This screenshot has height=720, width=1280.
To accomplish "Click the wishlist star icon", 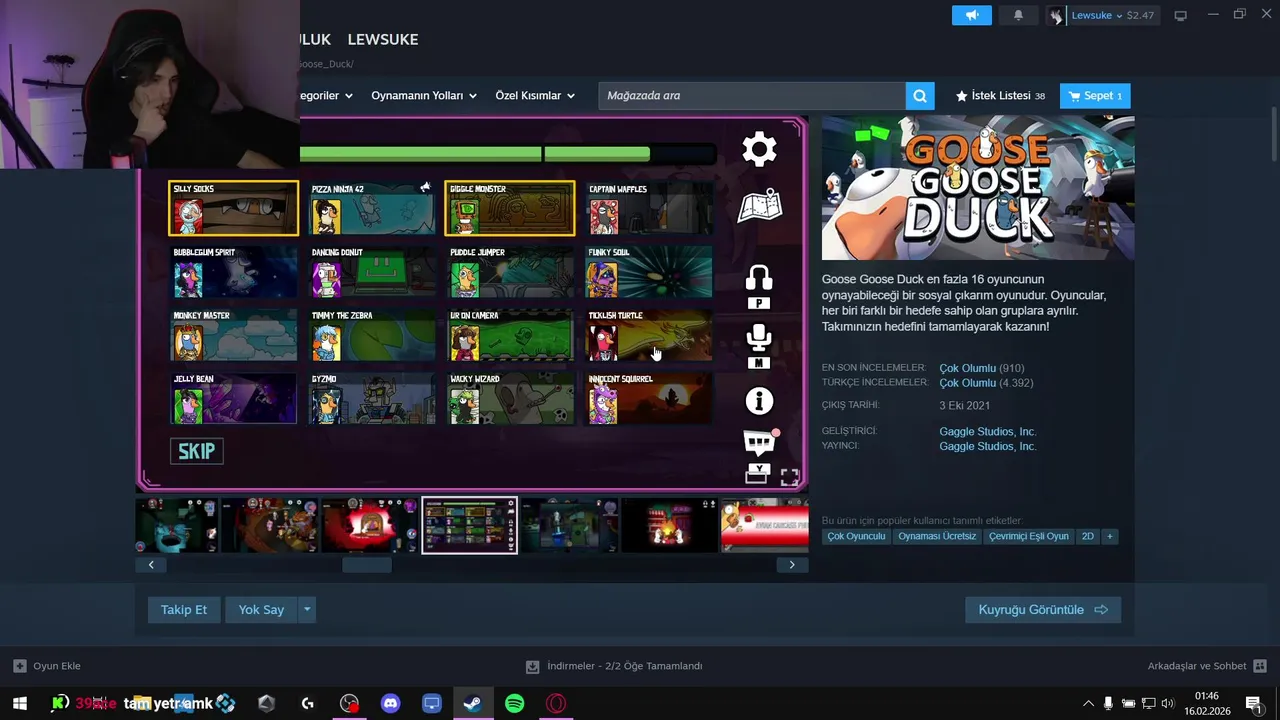I will 961,96.
